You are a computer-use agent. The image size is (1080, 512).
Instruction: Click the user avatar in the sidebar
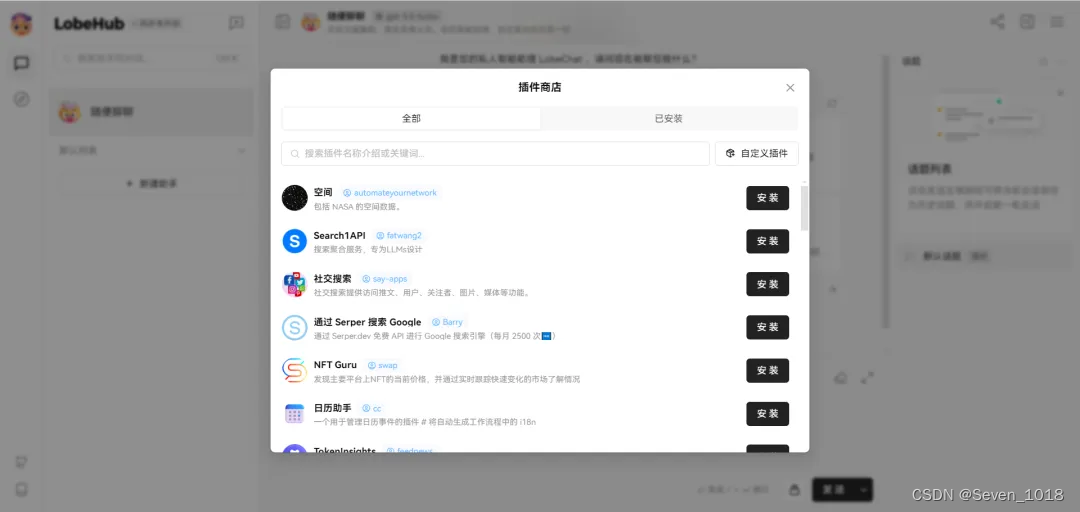coord(21,25)
